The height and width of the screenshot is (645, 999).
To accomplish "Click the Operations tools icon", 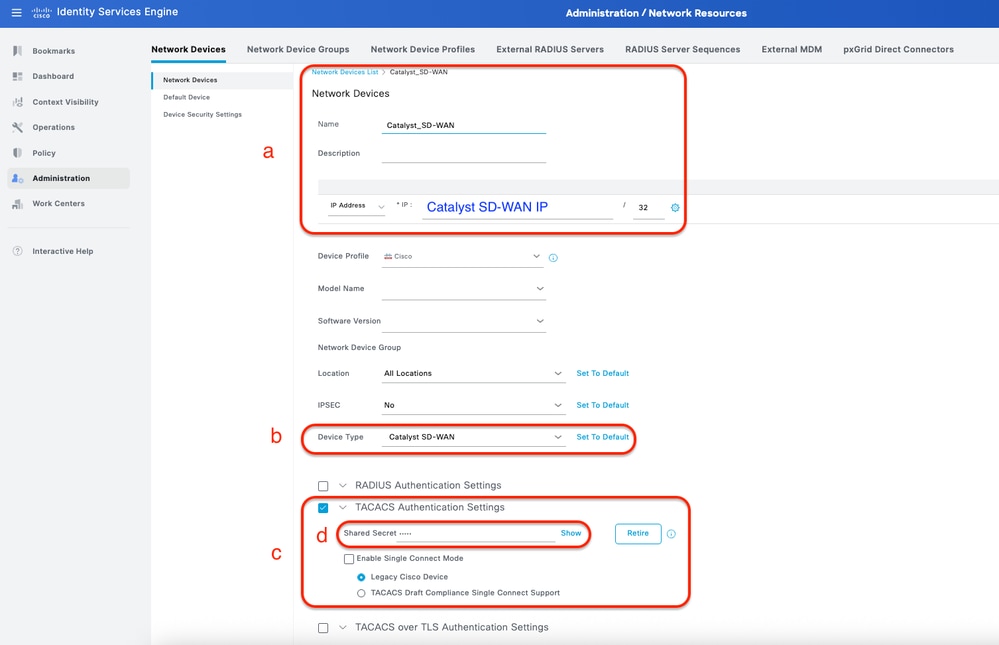I will coord(17,127).
